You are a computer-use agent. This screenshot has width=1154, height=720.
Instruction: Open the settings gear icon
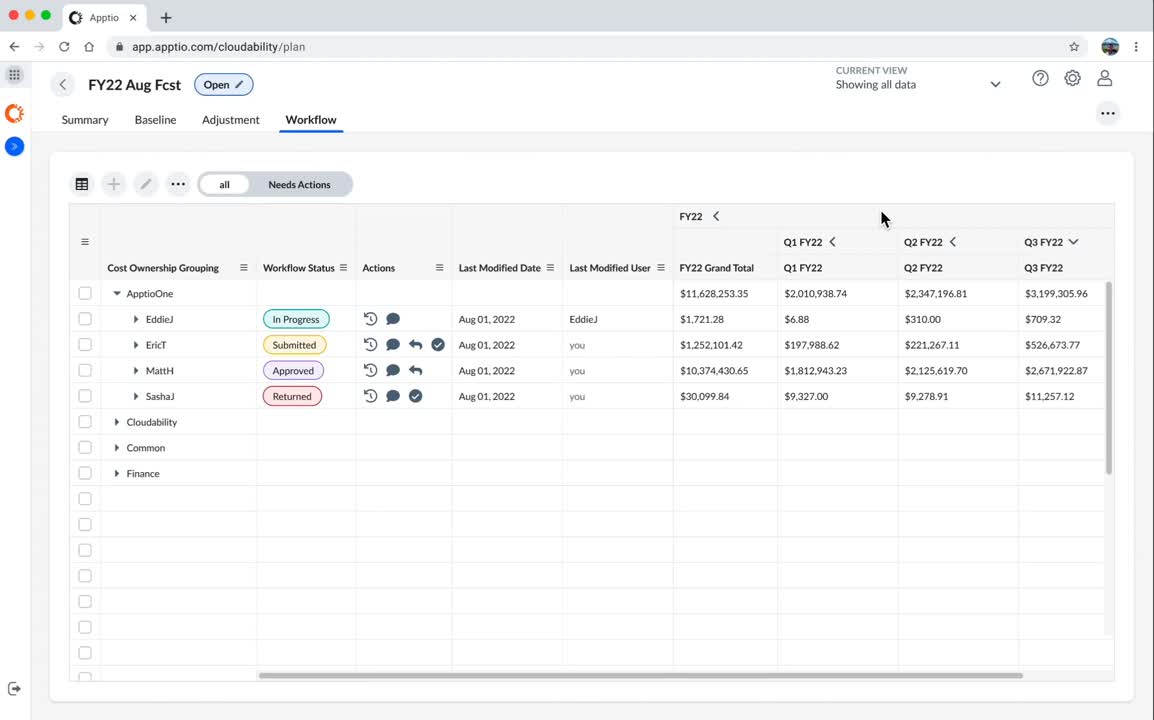pos(1072,78)
